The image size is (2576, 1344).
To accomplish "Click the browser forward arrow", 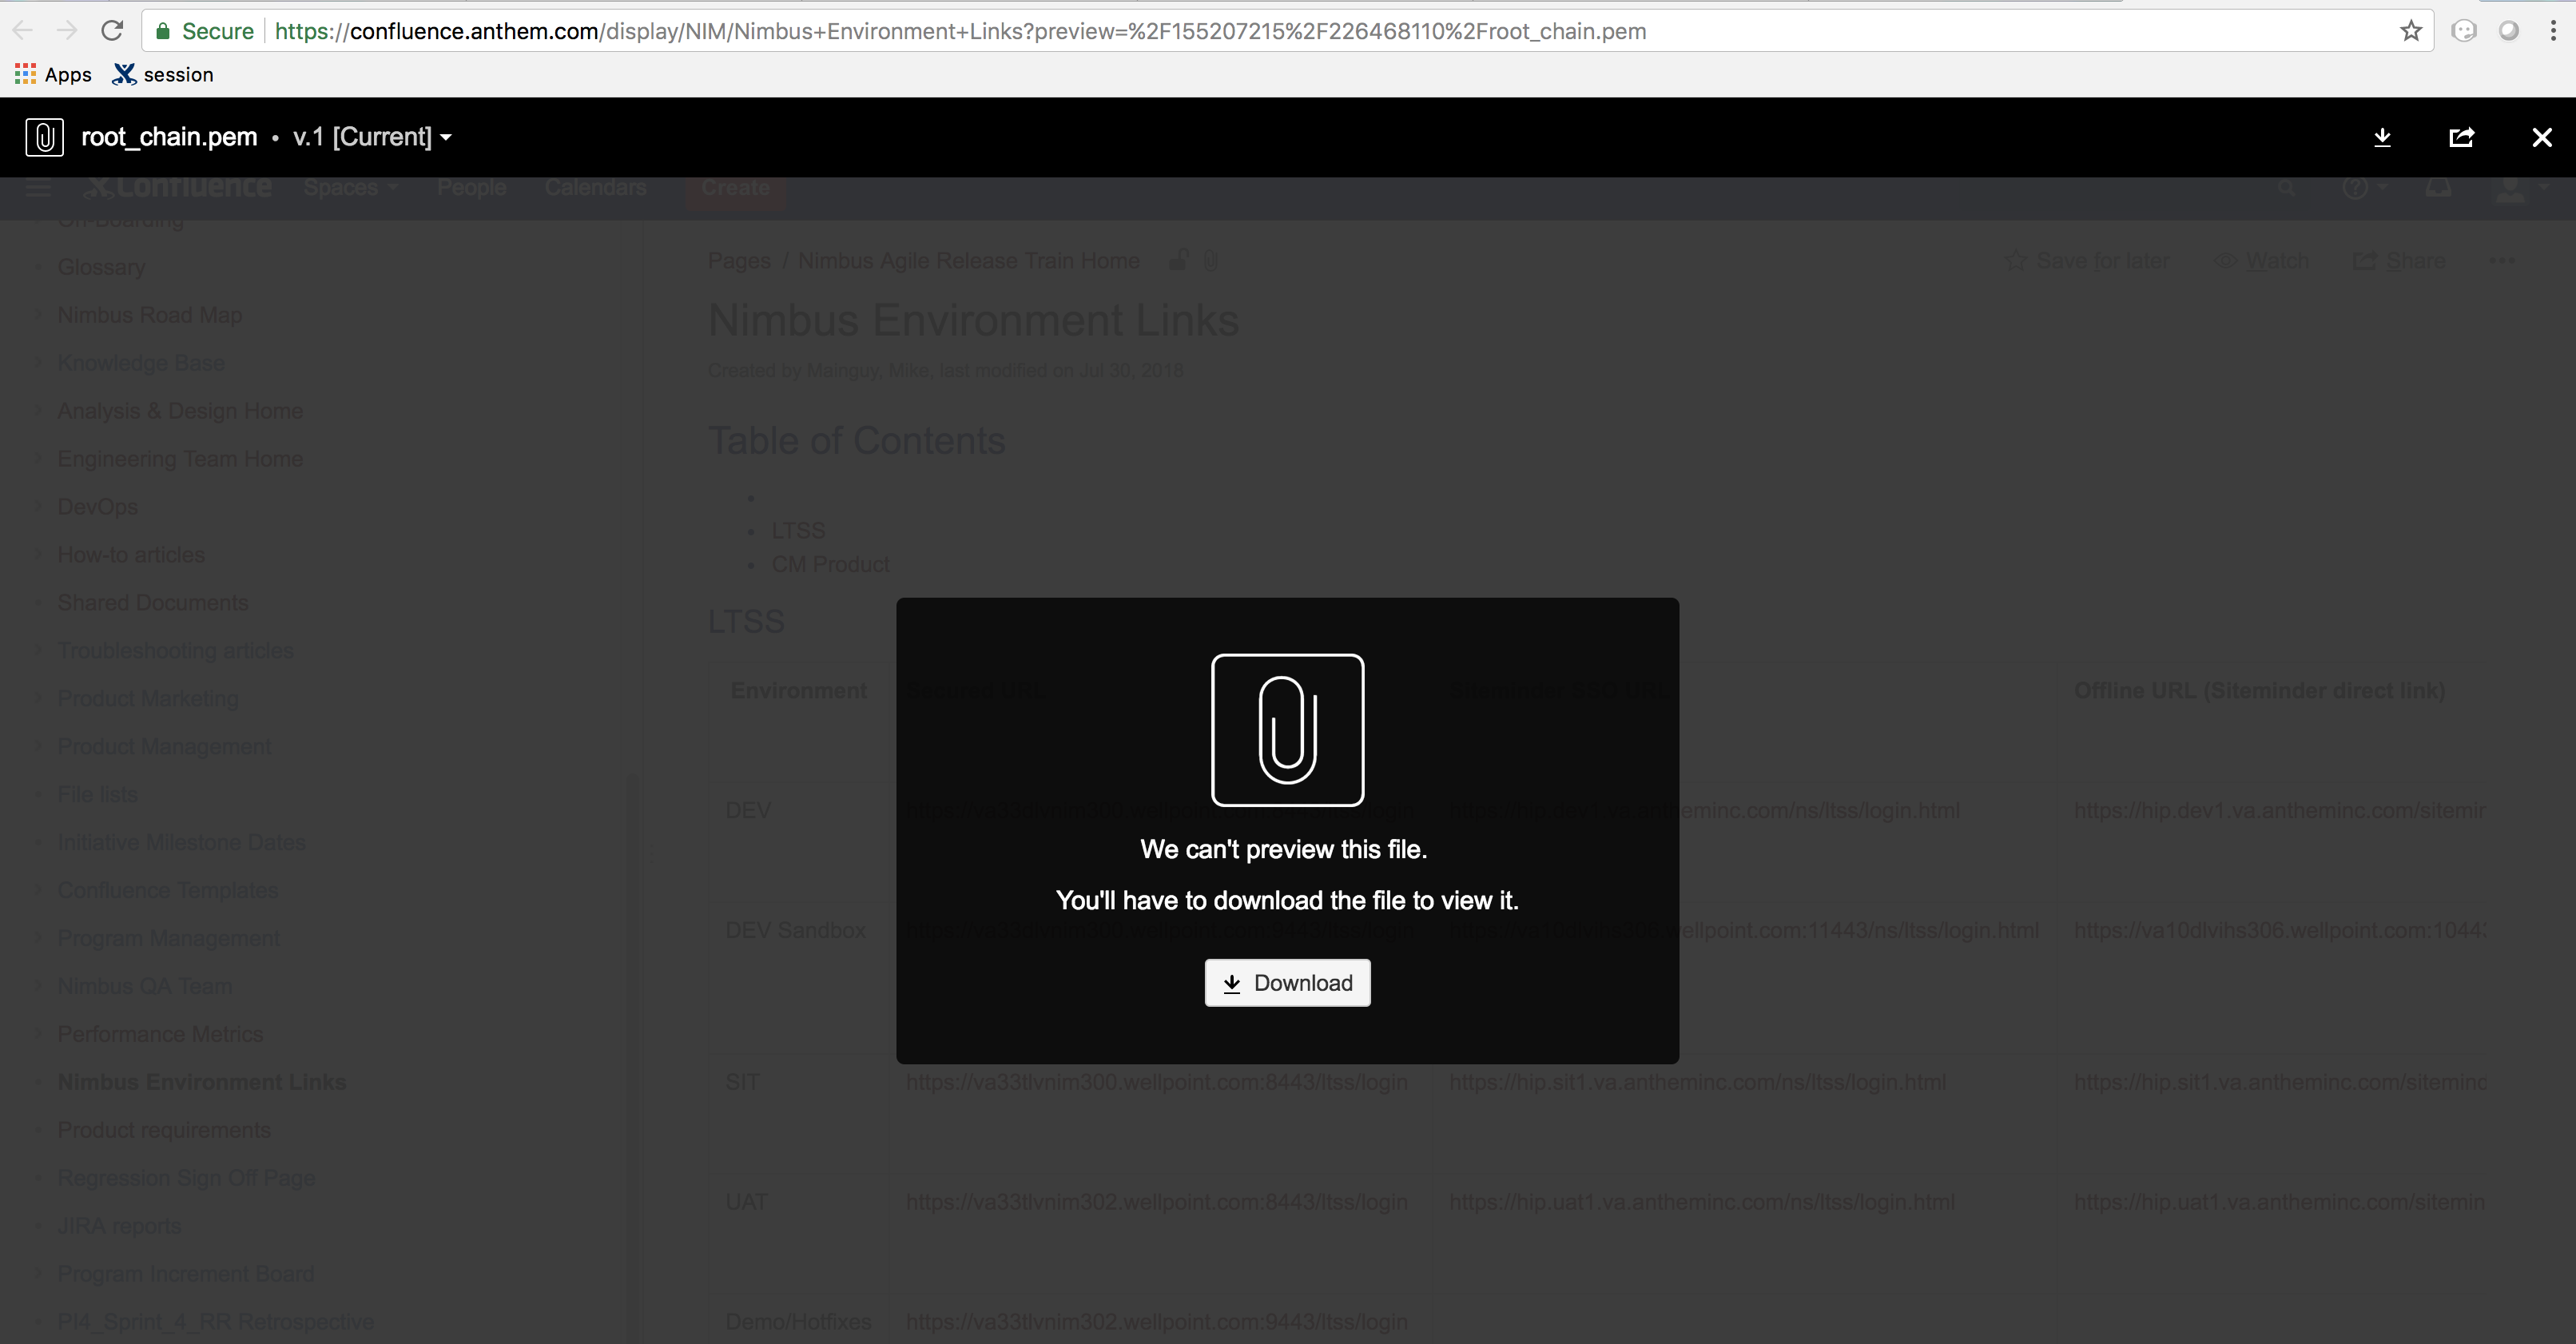I will tap(67, 31).
